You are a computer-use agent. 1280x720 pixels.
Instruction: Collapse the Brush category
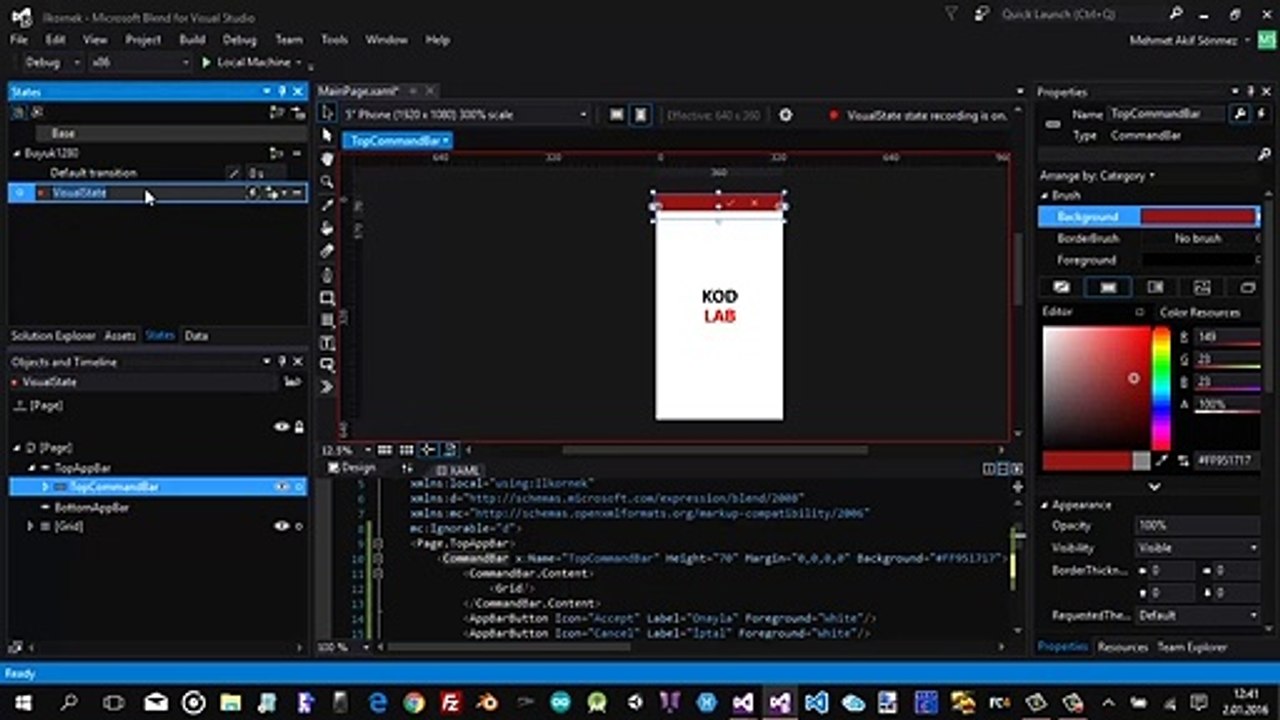pyautogui.click(x=1045, y=196)
